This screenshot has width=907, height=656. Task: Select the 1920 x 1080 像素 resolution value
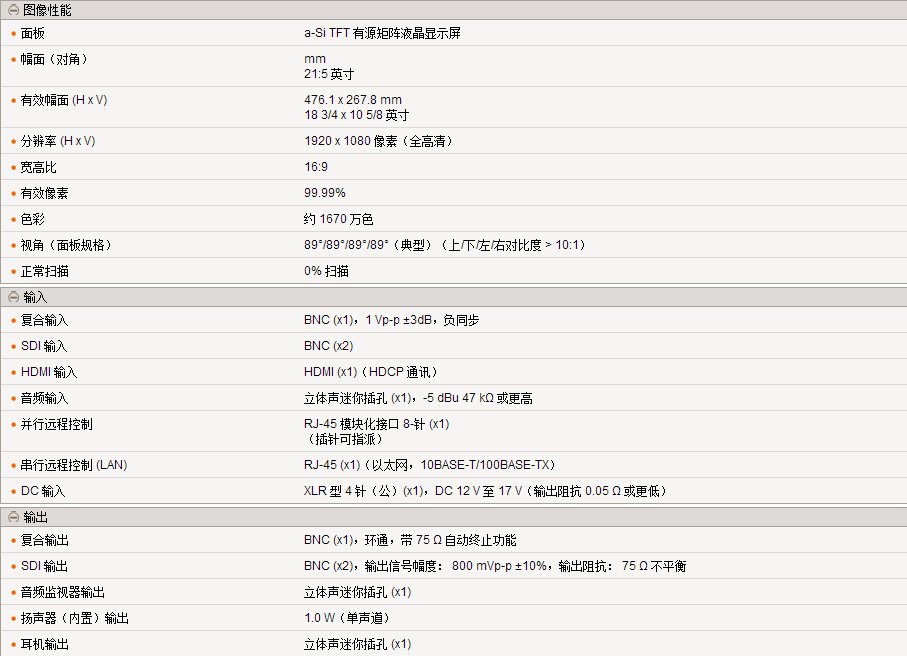(x=378, y=141)
